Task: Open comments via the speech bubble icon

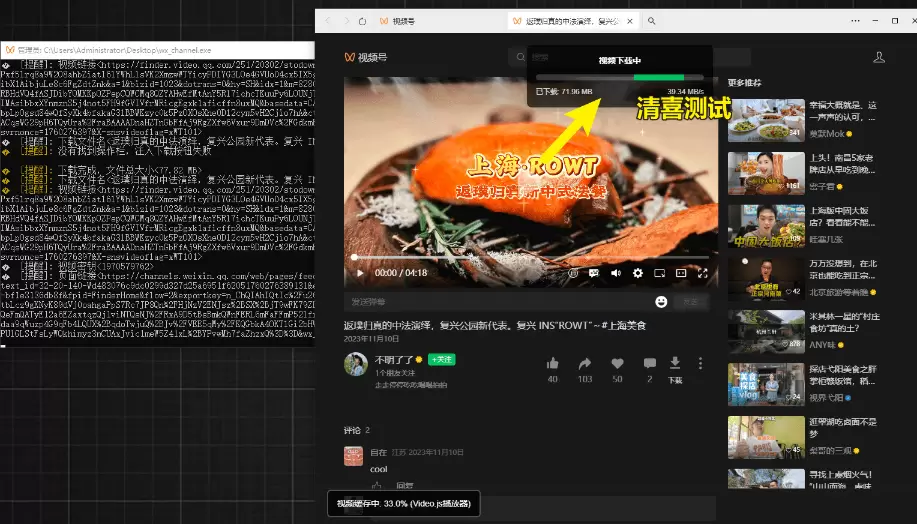Action: coord(650,364)
